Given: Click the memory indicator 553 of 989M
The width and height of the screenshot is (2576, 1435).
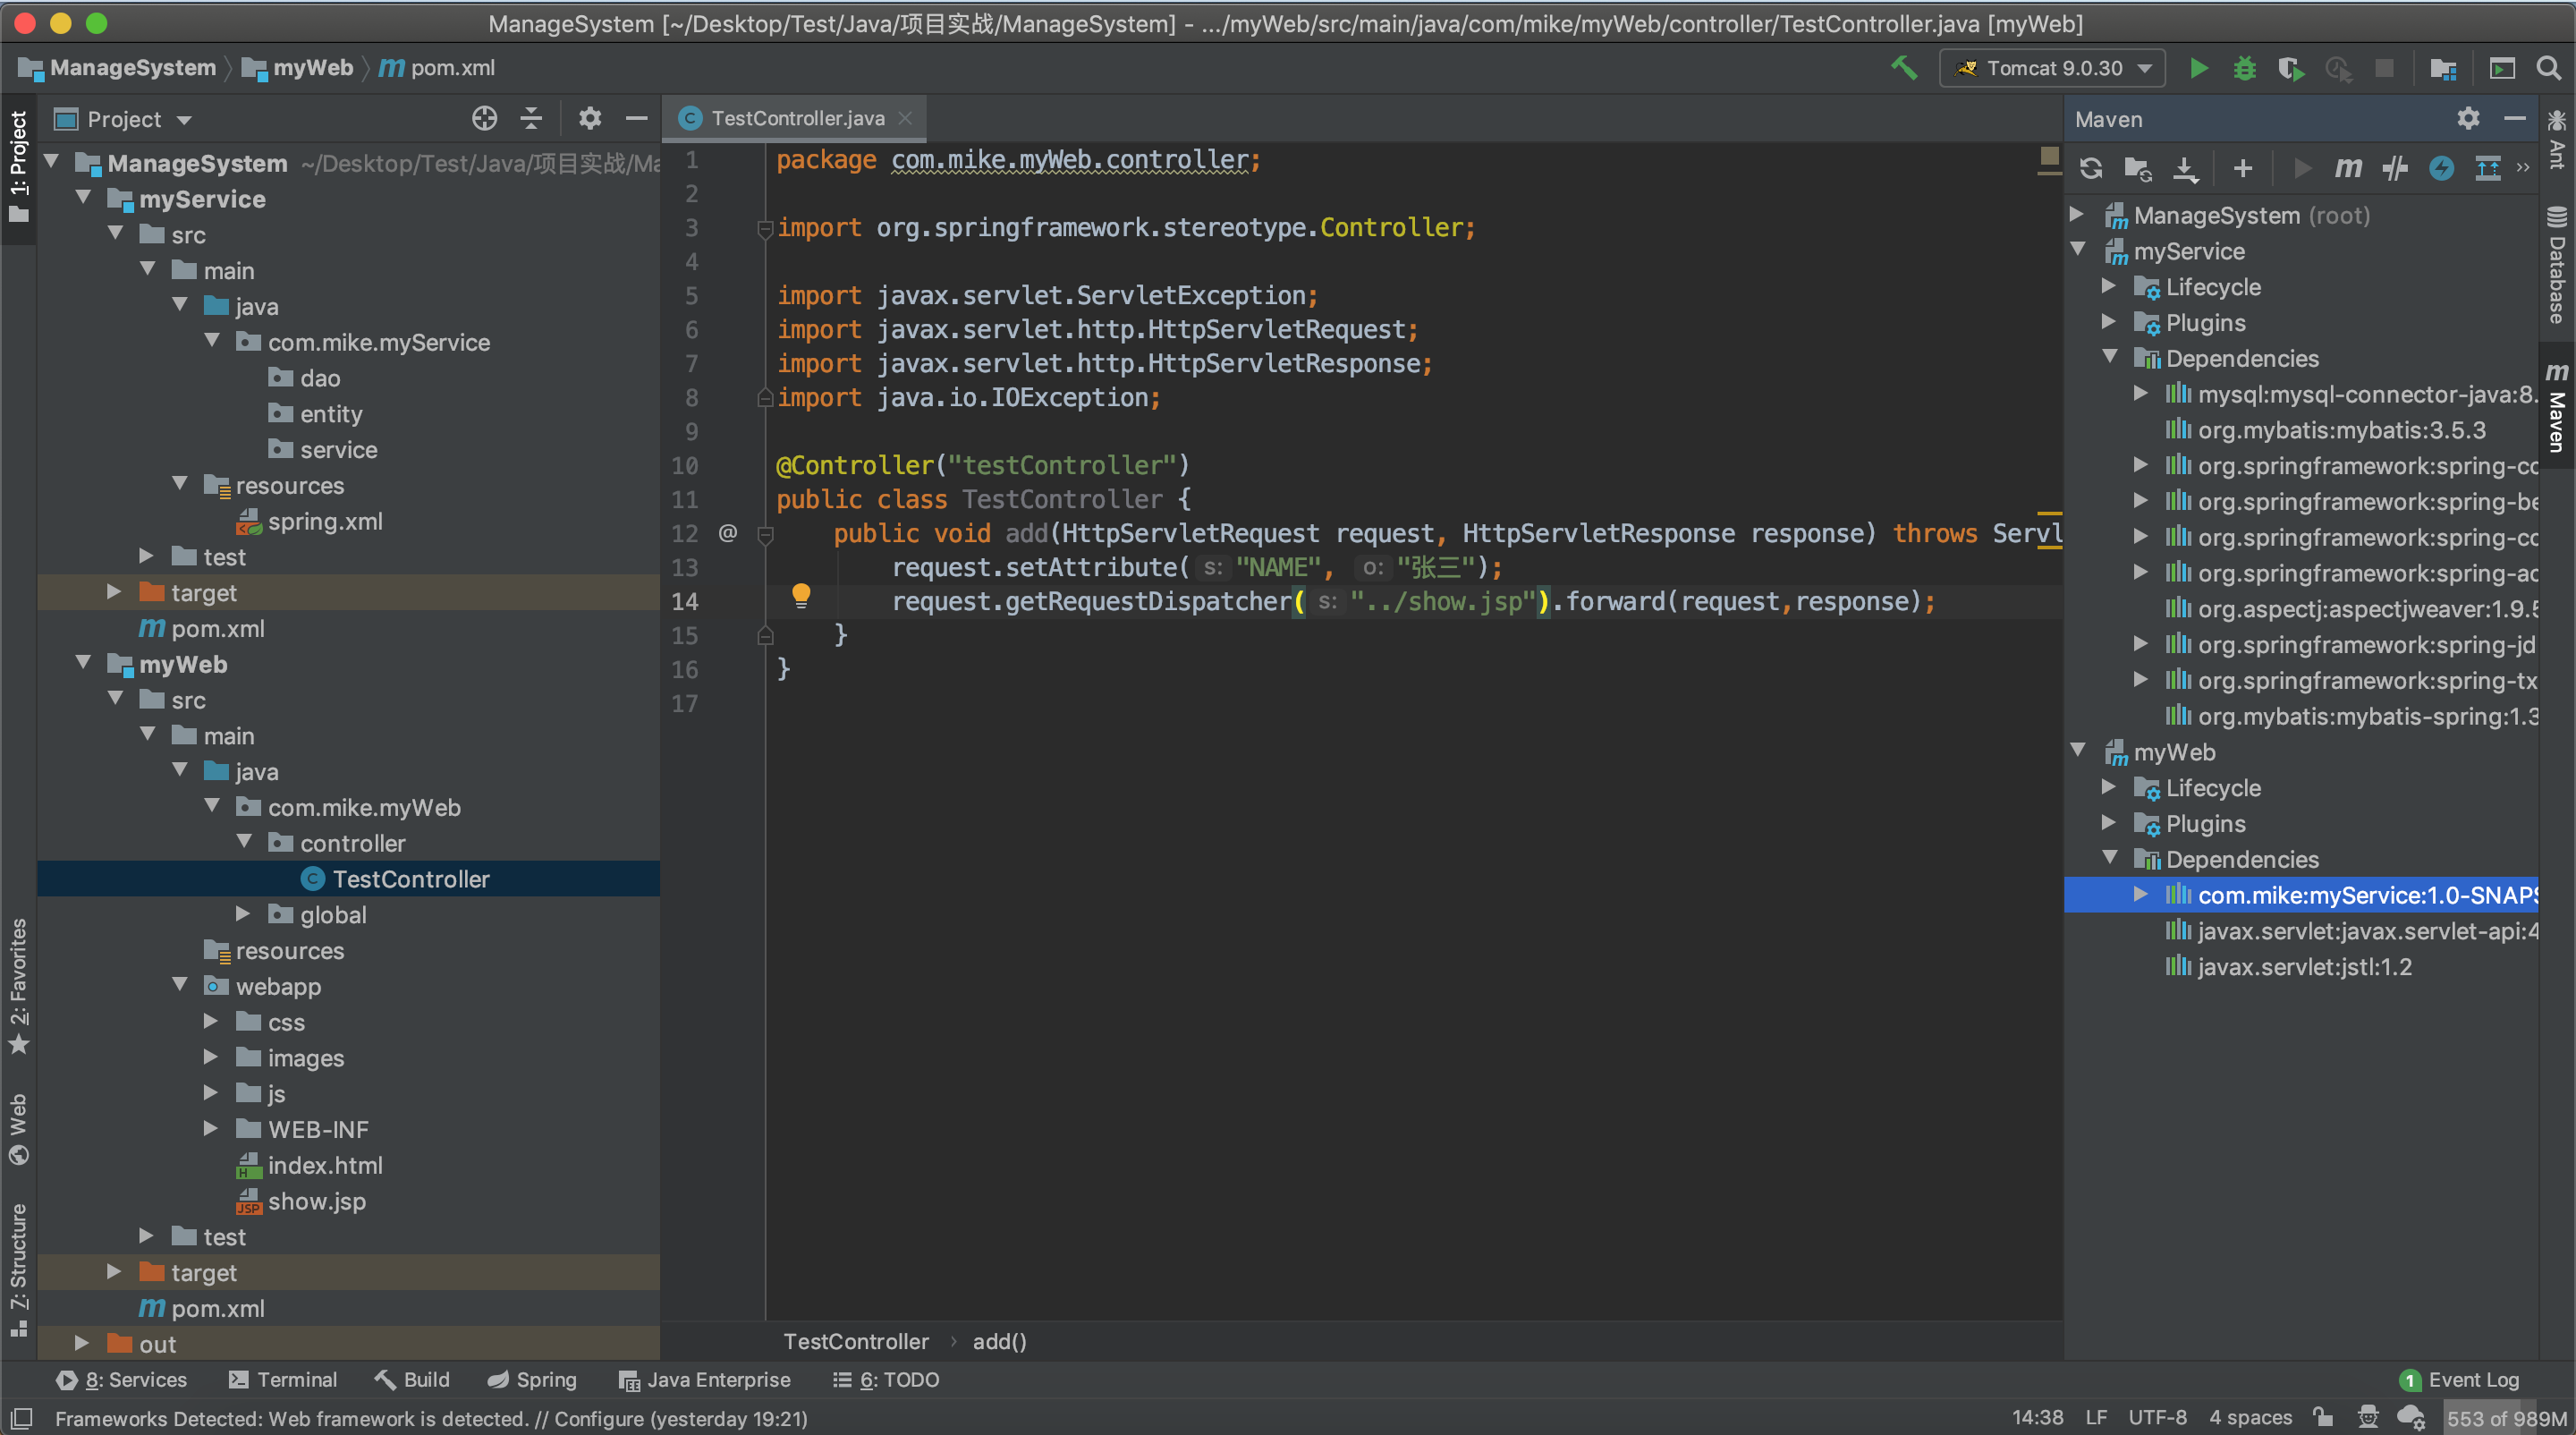Looking at the screenshot, I should 2506,1418.
